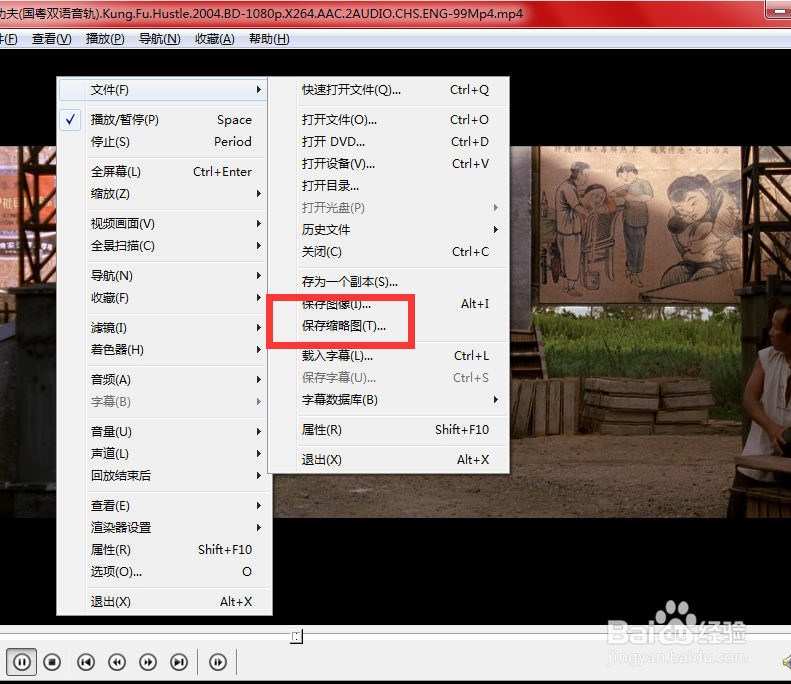Image resolution: width=791 pixels, height=684 pixels.
Task: Choose 打开目录...
Action: coord(388,186)
